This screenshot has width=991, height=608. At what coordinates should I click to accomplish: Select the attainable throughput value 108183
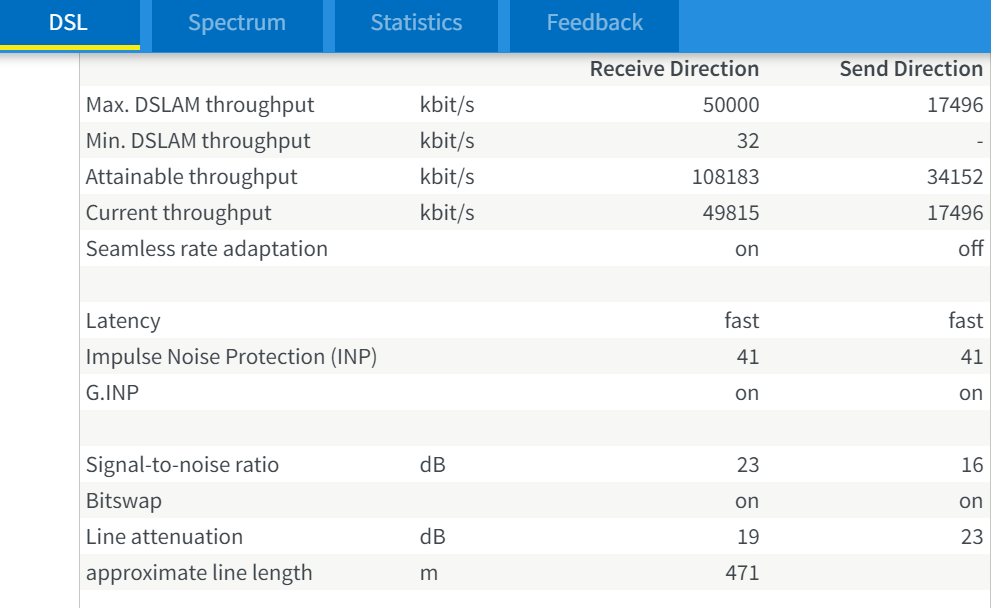[x=725, y=177]
